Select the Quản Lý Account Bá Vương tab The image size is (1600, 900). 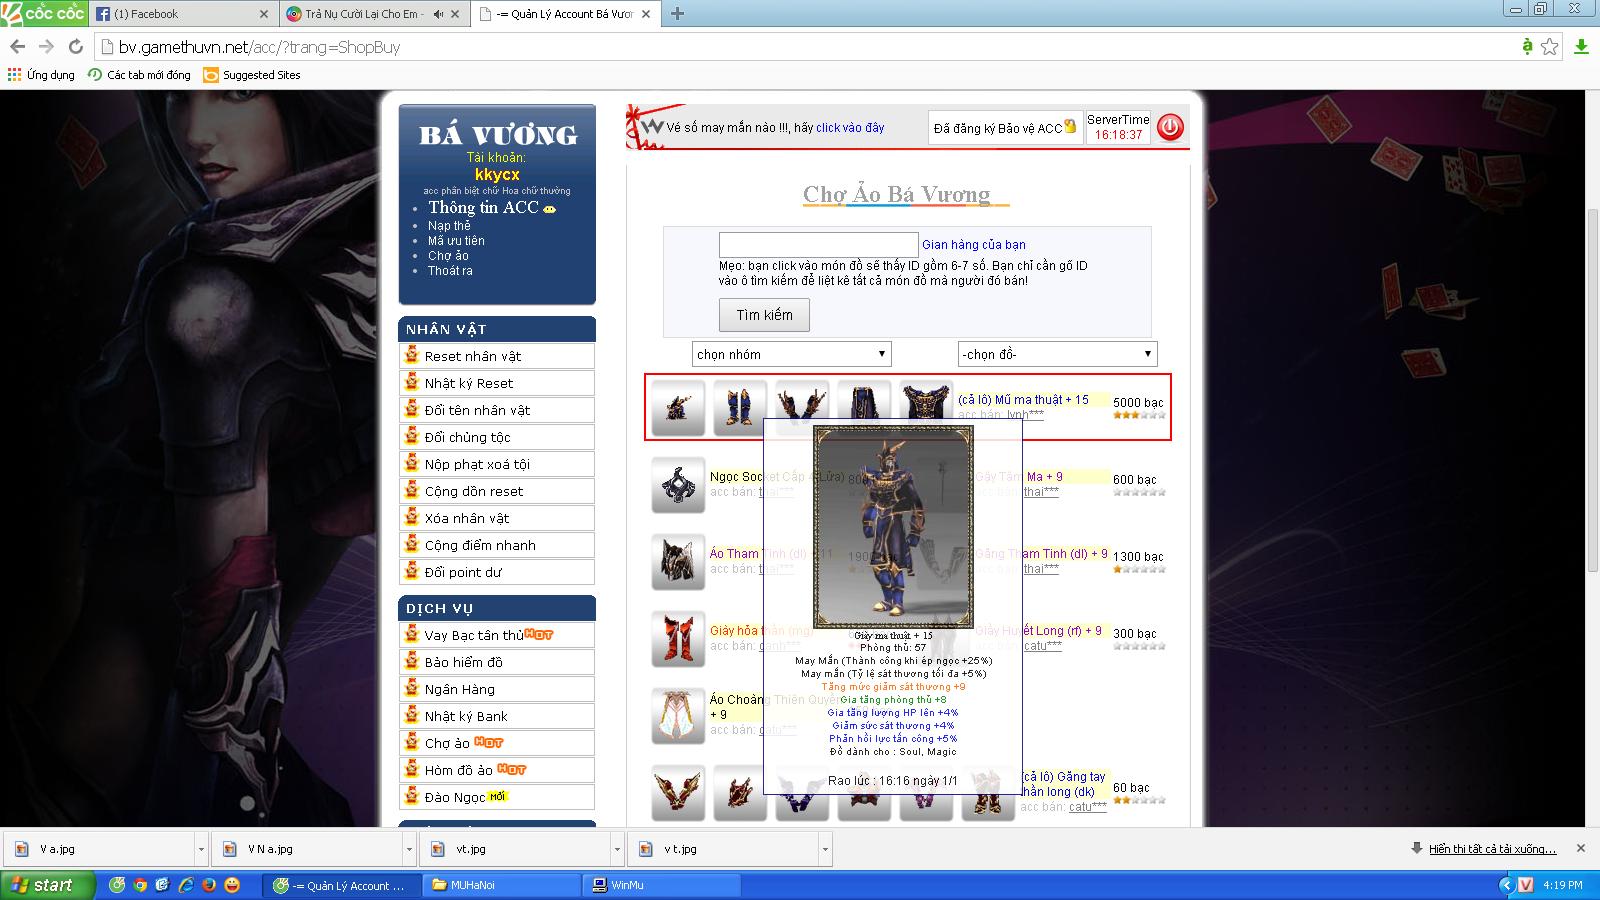pyautogui.click(x=565, y=14)
